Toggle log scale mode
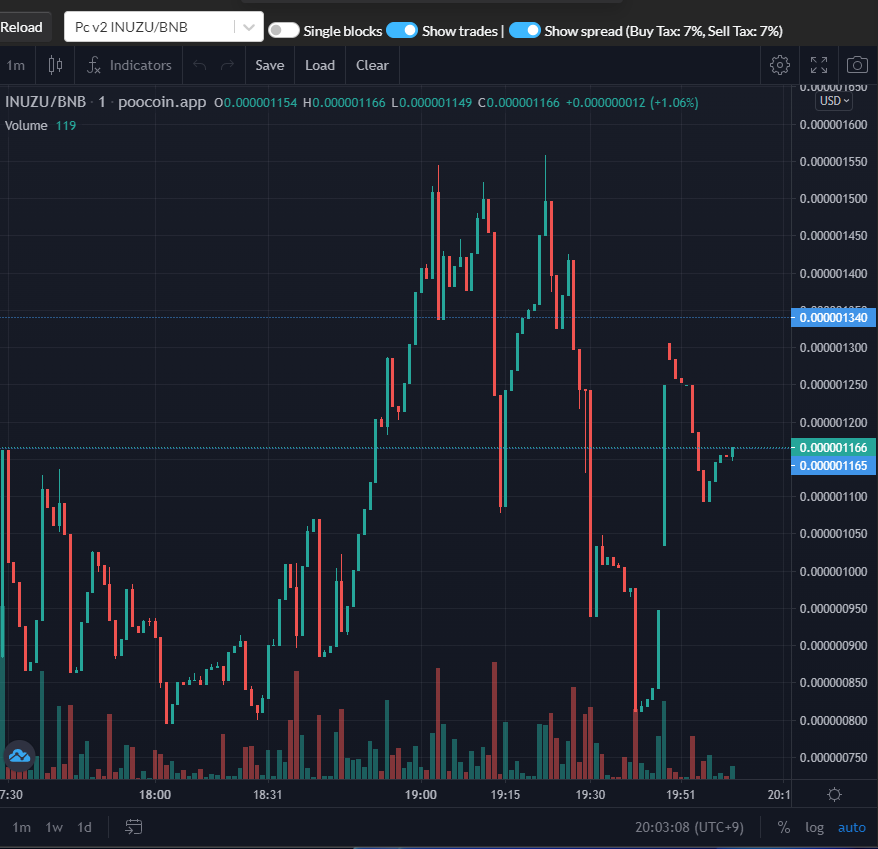878x849 pixels. [814, 827]
